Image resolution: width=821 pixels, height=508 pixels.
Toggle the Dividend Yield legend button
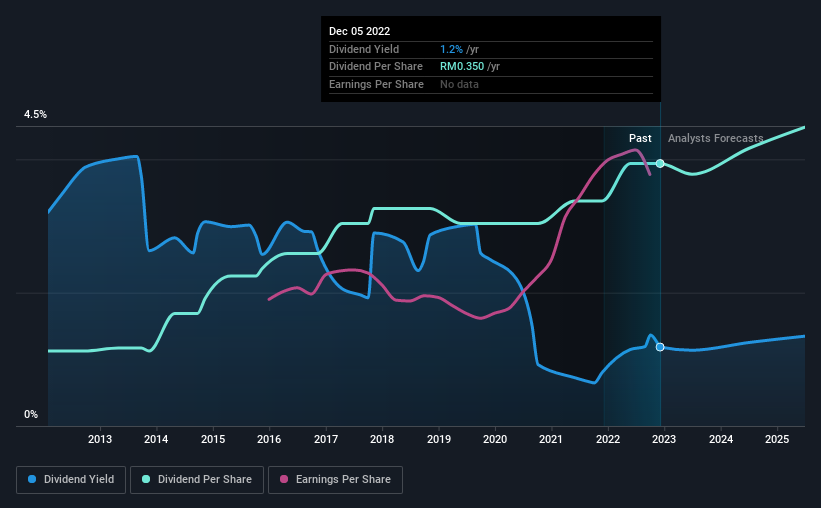(71, 480)
